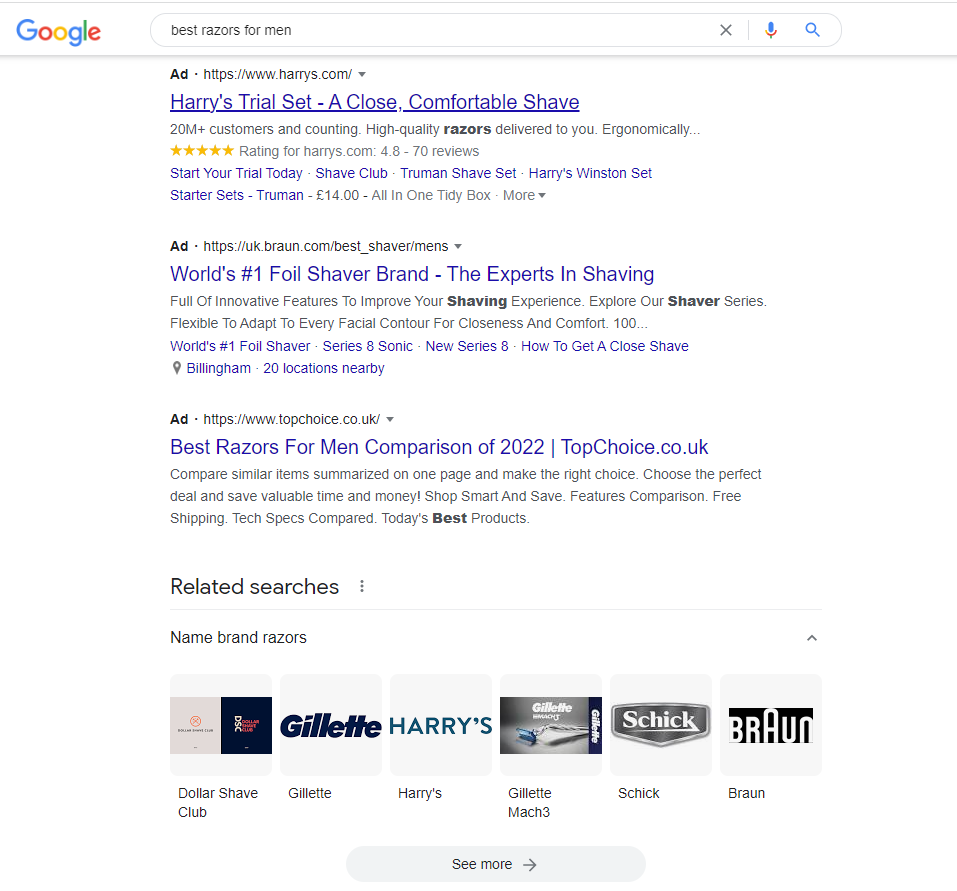Start voice search with microphone icon

(771, 30)
